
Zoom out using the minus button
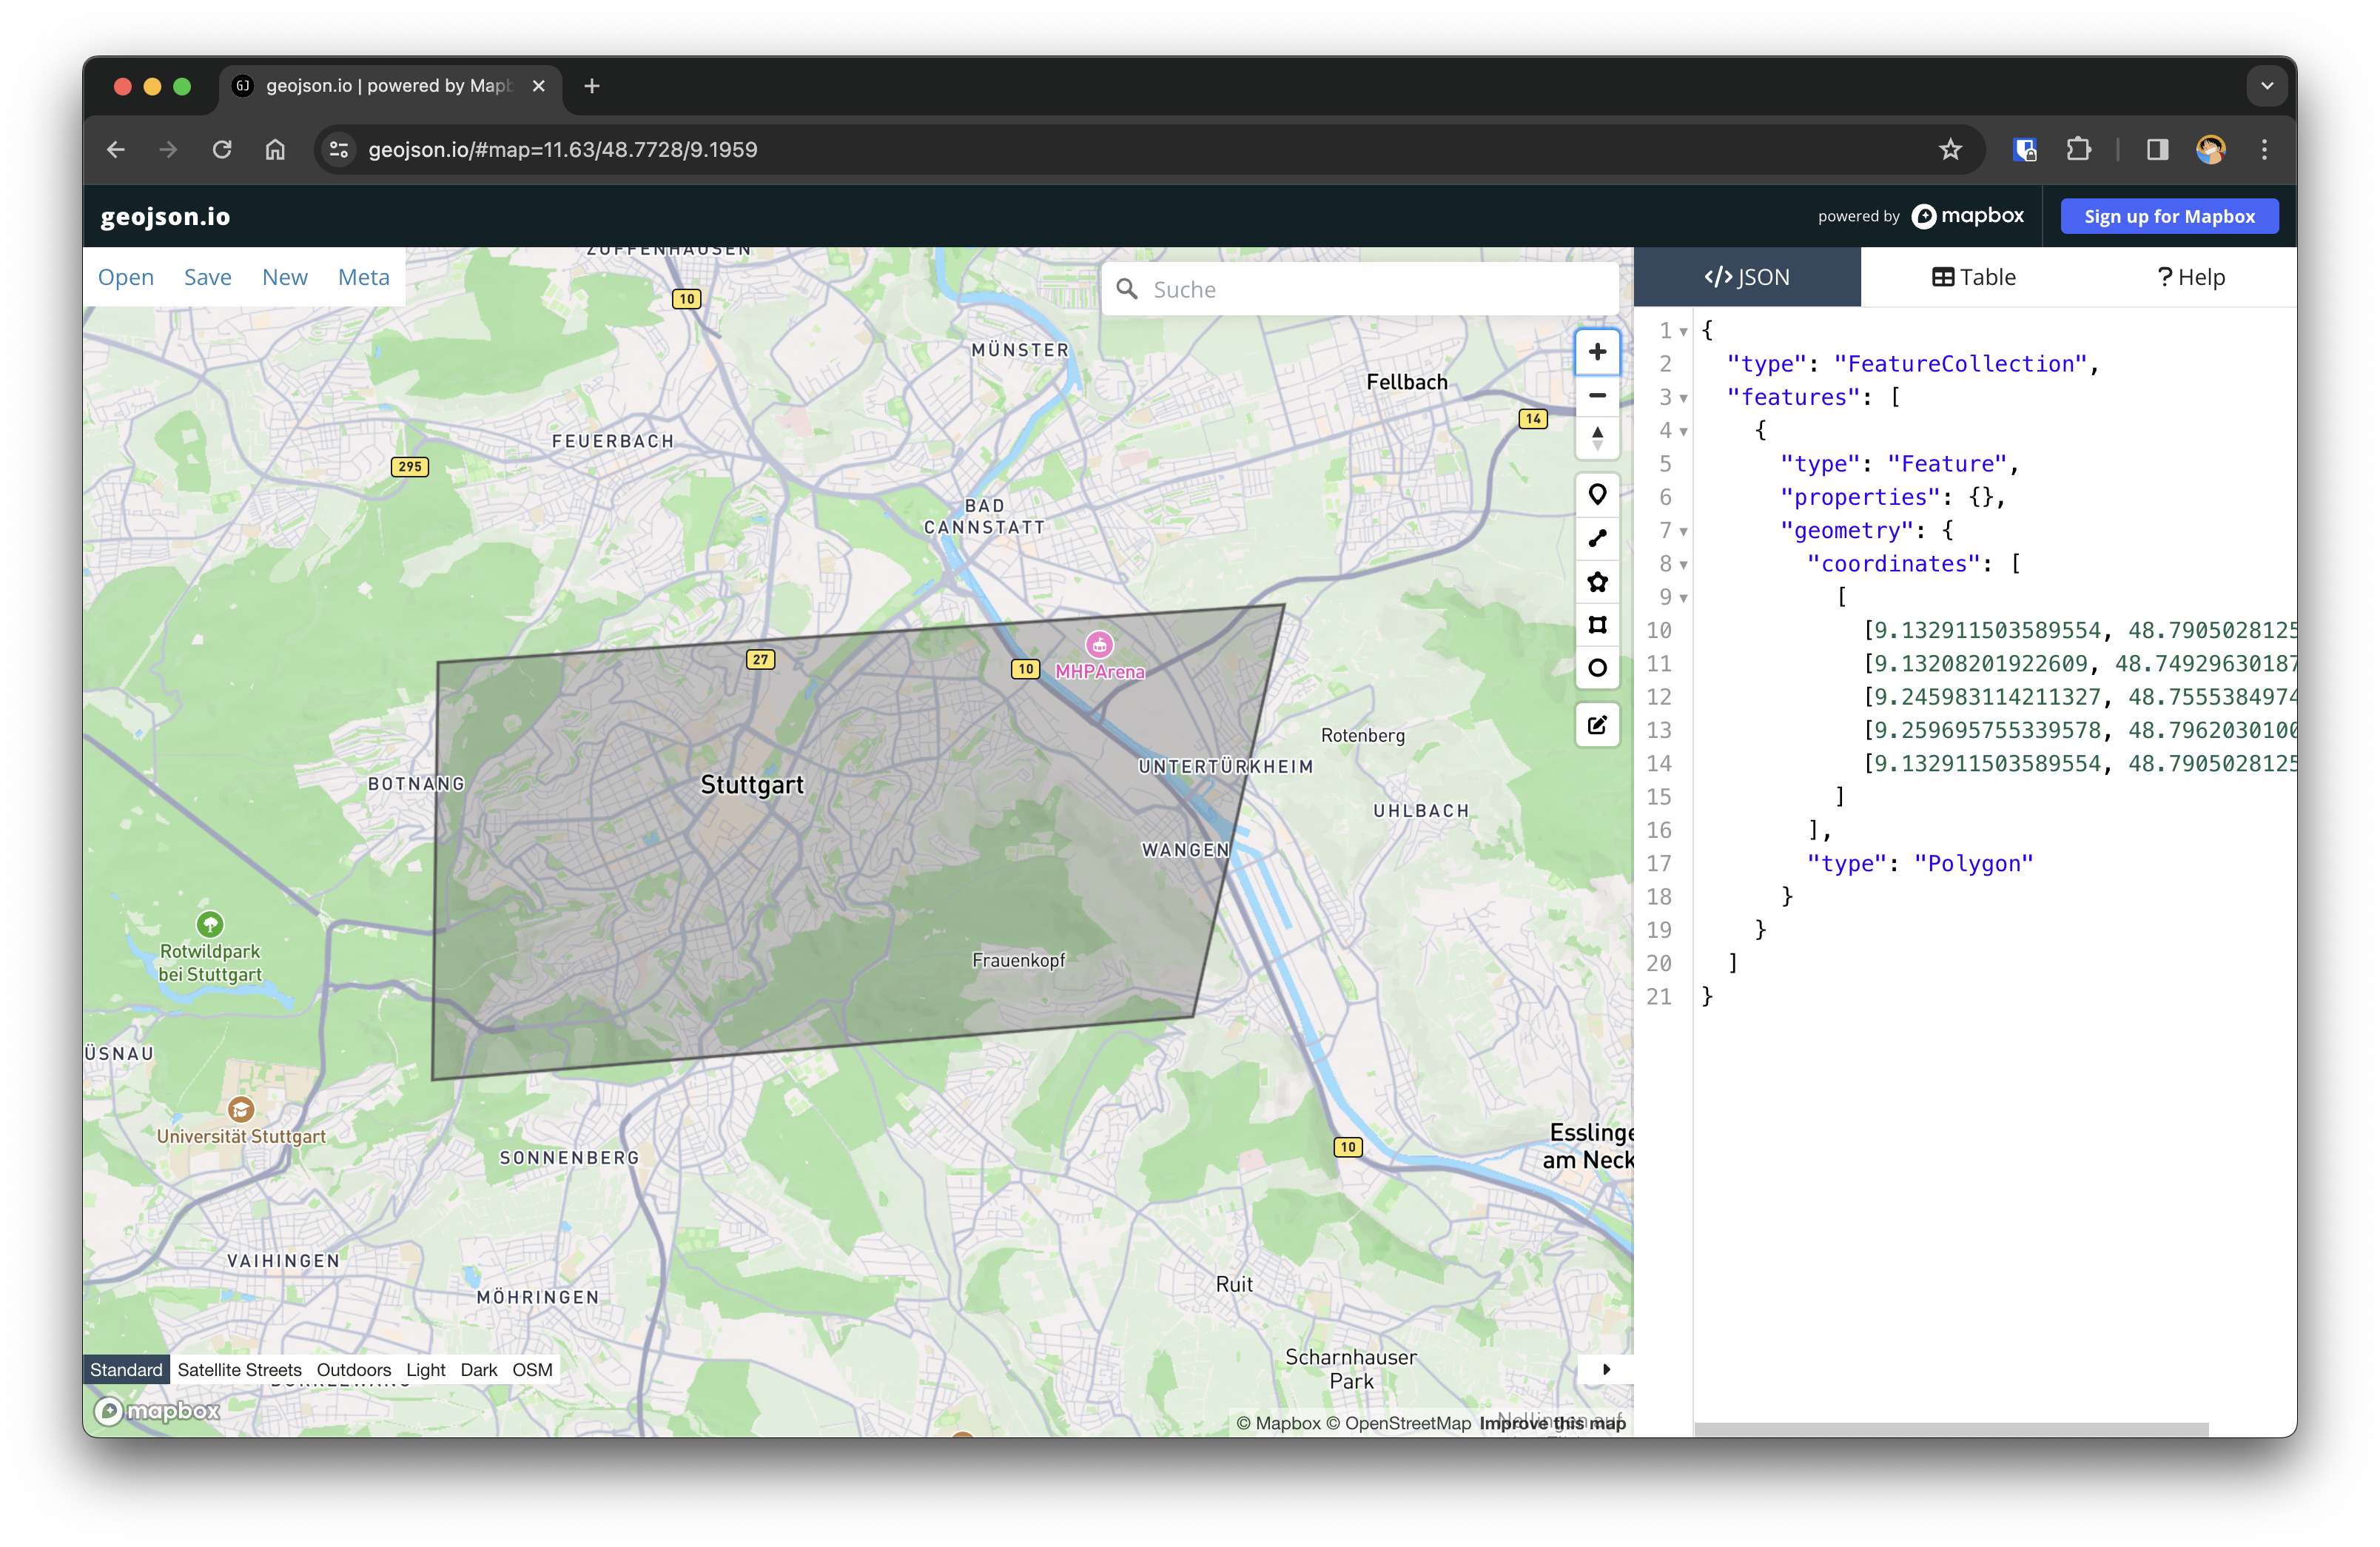(x=1597, y=395)
